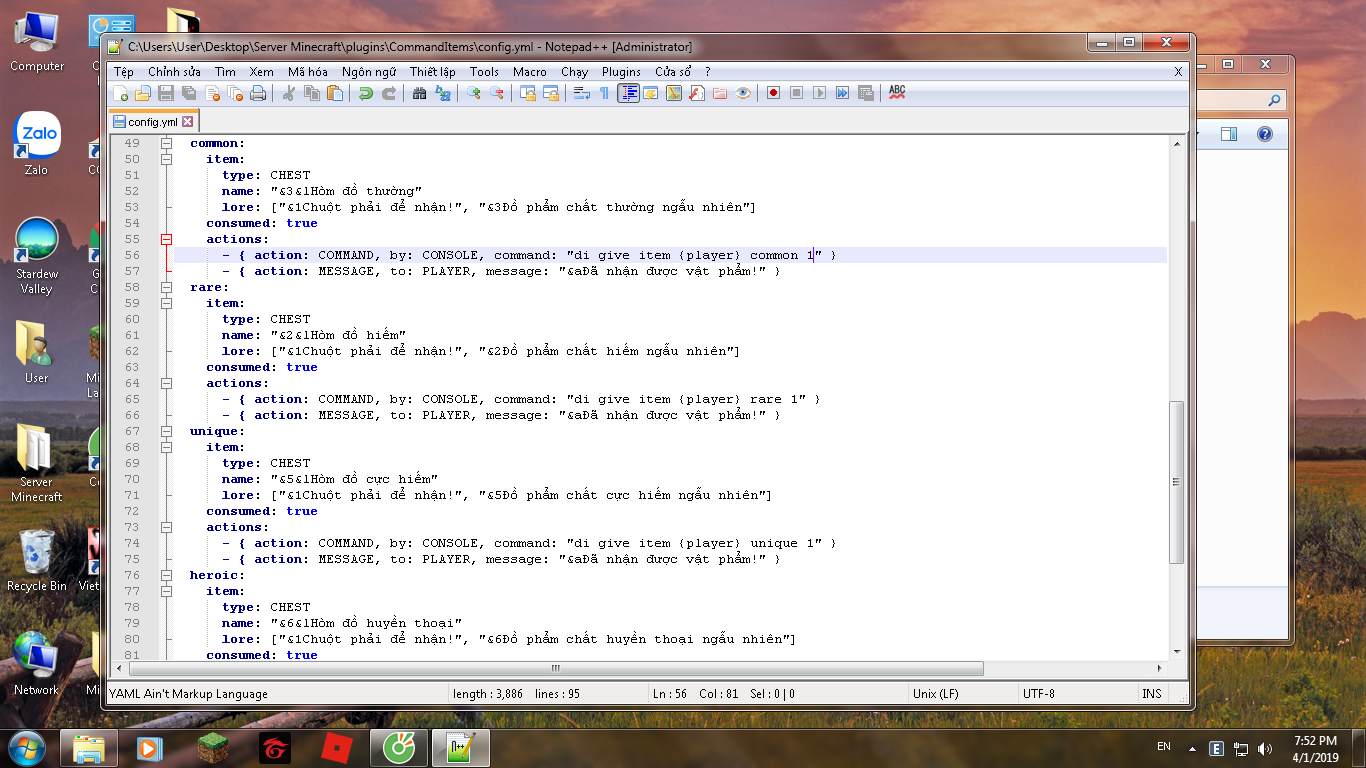Click the Undo arrow icon
Image resolution: width=1366 pixels, height=768 pixels.
(x=366, y=93)
